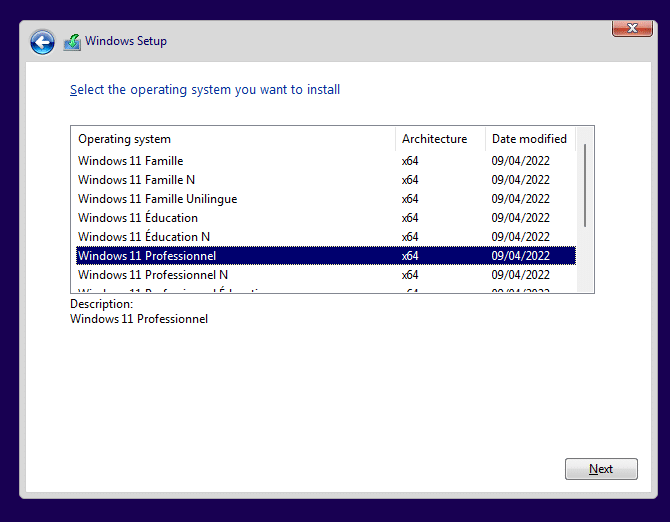Click the blue back arrow button

(42, 42)
